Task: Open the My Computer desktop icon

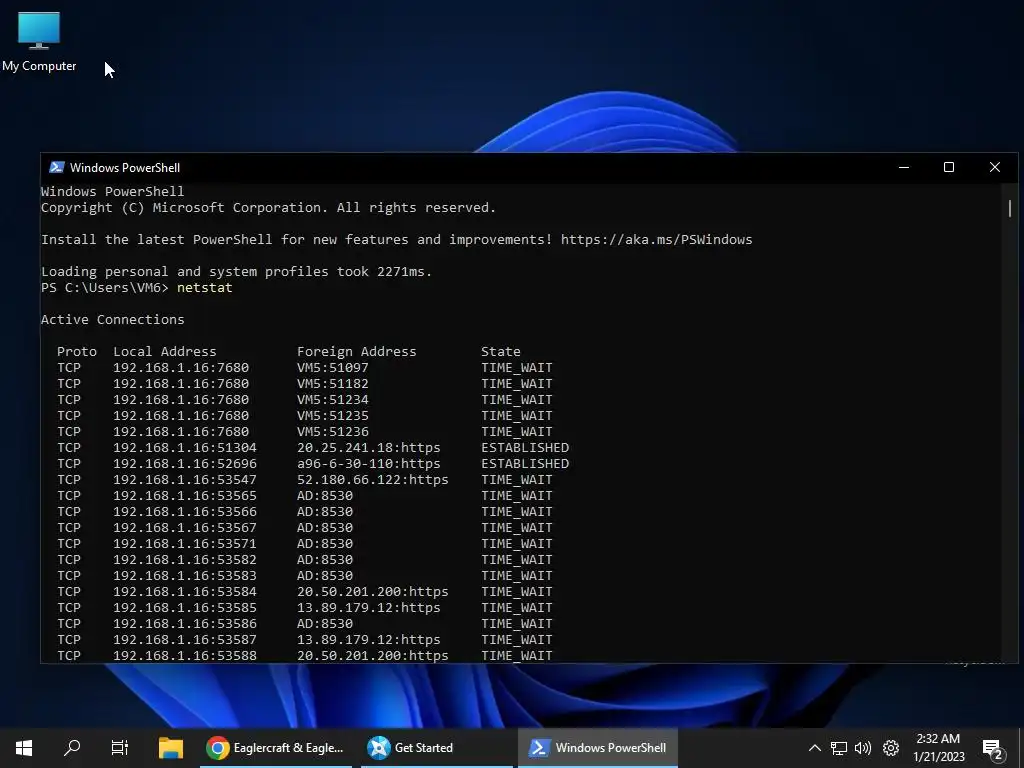Action: pos(39,42)
